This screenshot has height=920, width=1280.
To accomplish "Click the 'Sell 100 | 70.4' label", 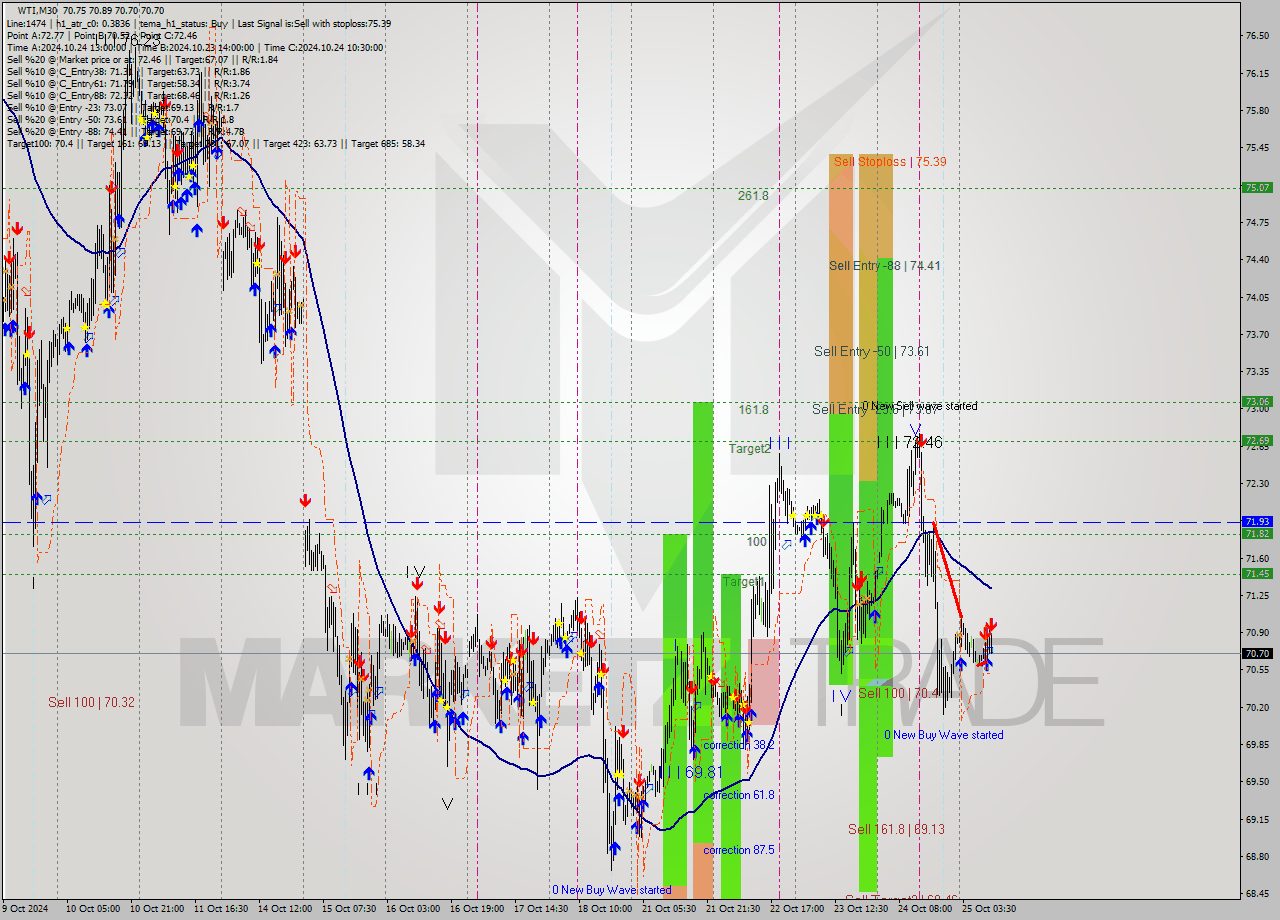I will tap(897, 693).
